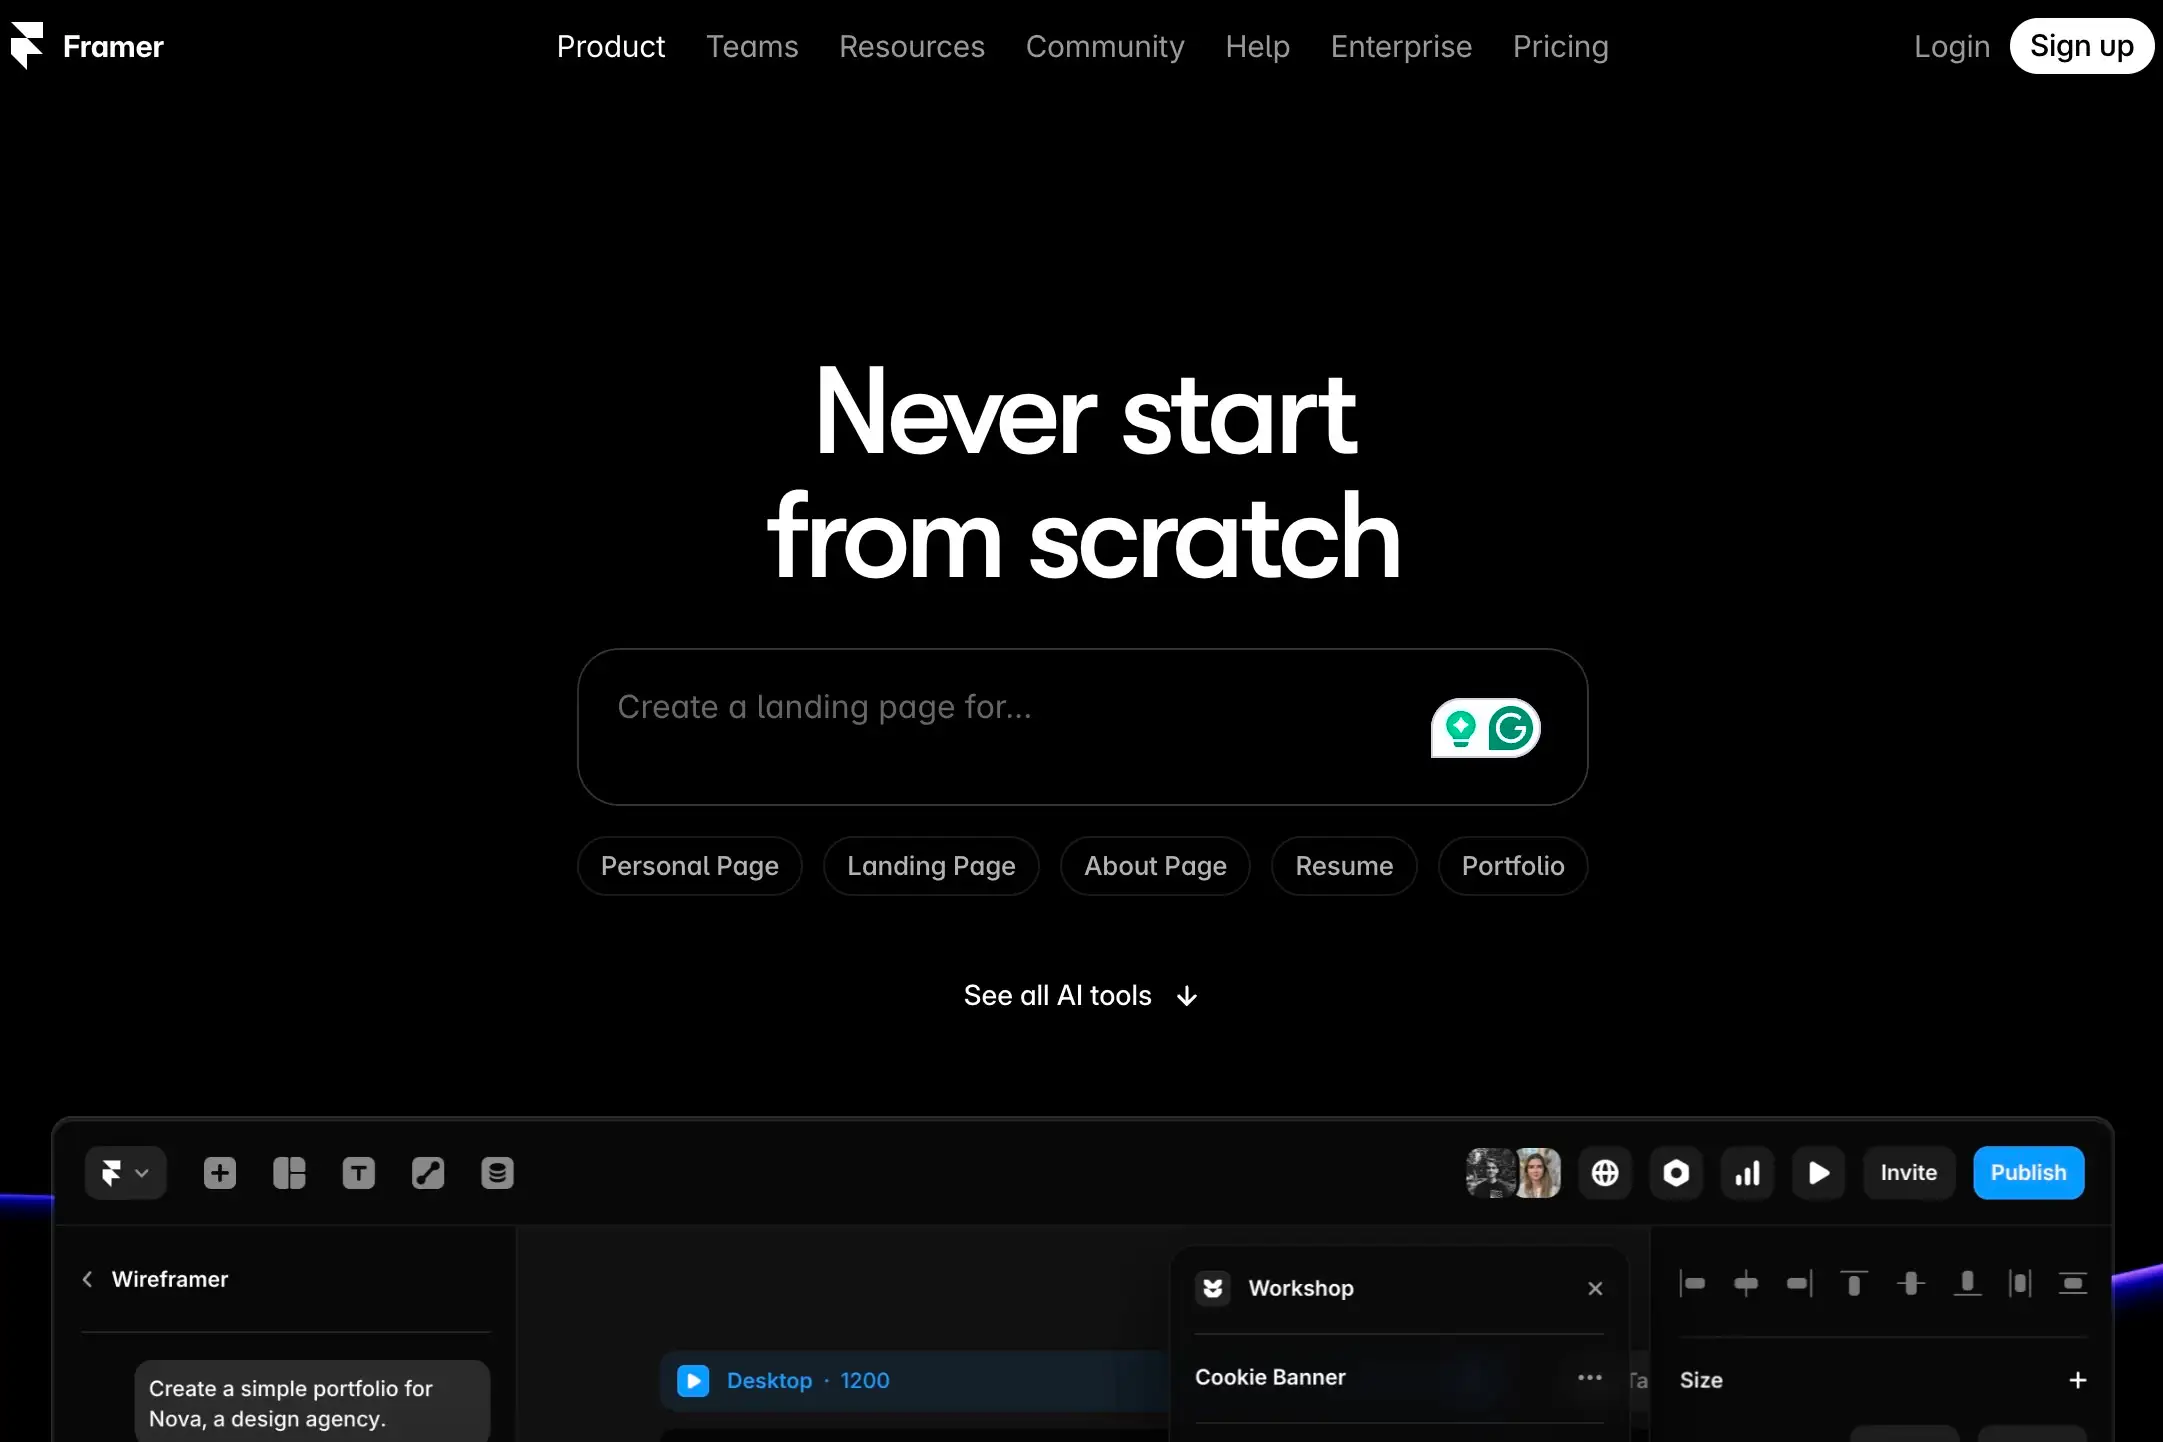The image size is (2163, 1442).
Task: Select the Personal Page suggestion chip
Action: tap(690, 866)
